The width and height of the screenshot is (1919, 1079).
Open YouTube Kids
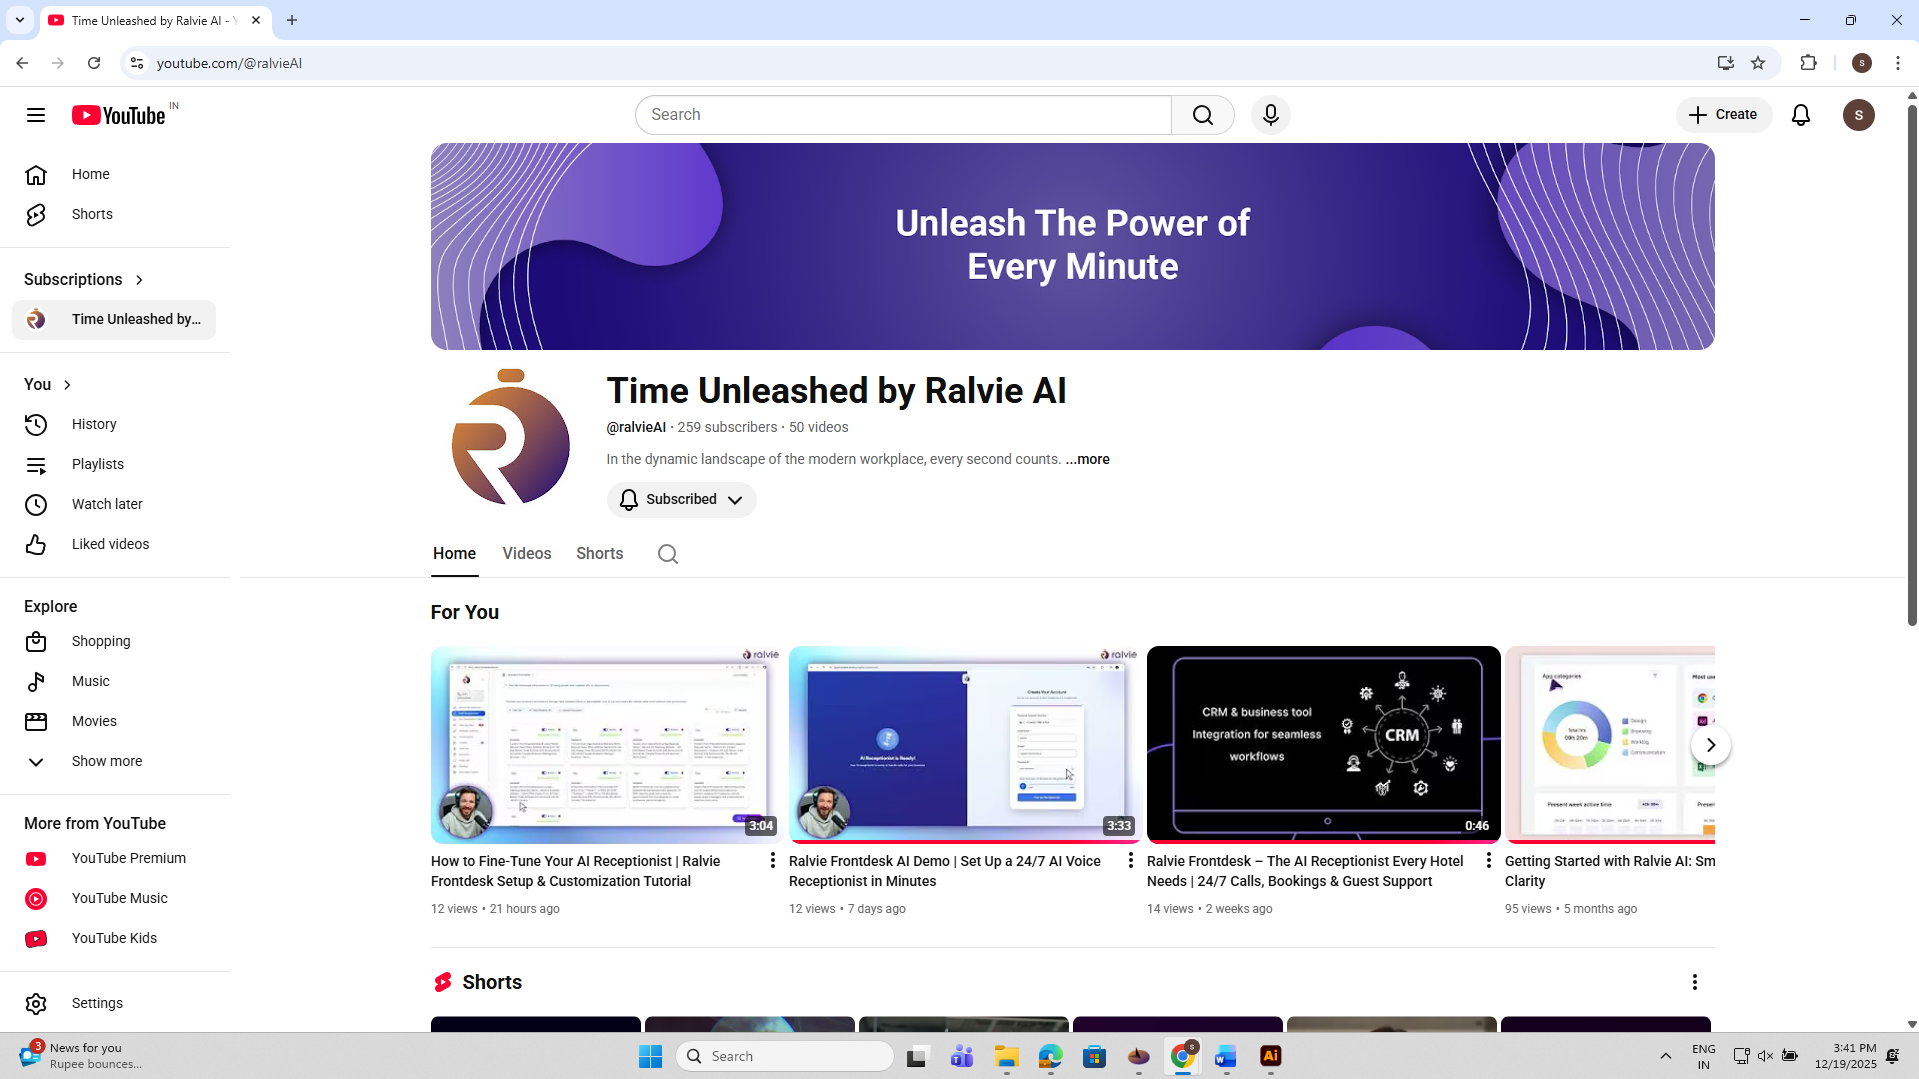(x=114, y=938)
